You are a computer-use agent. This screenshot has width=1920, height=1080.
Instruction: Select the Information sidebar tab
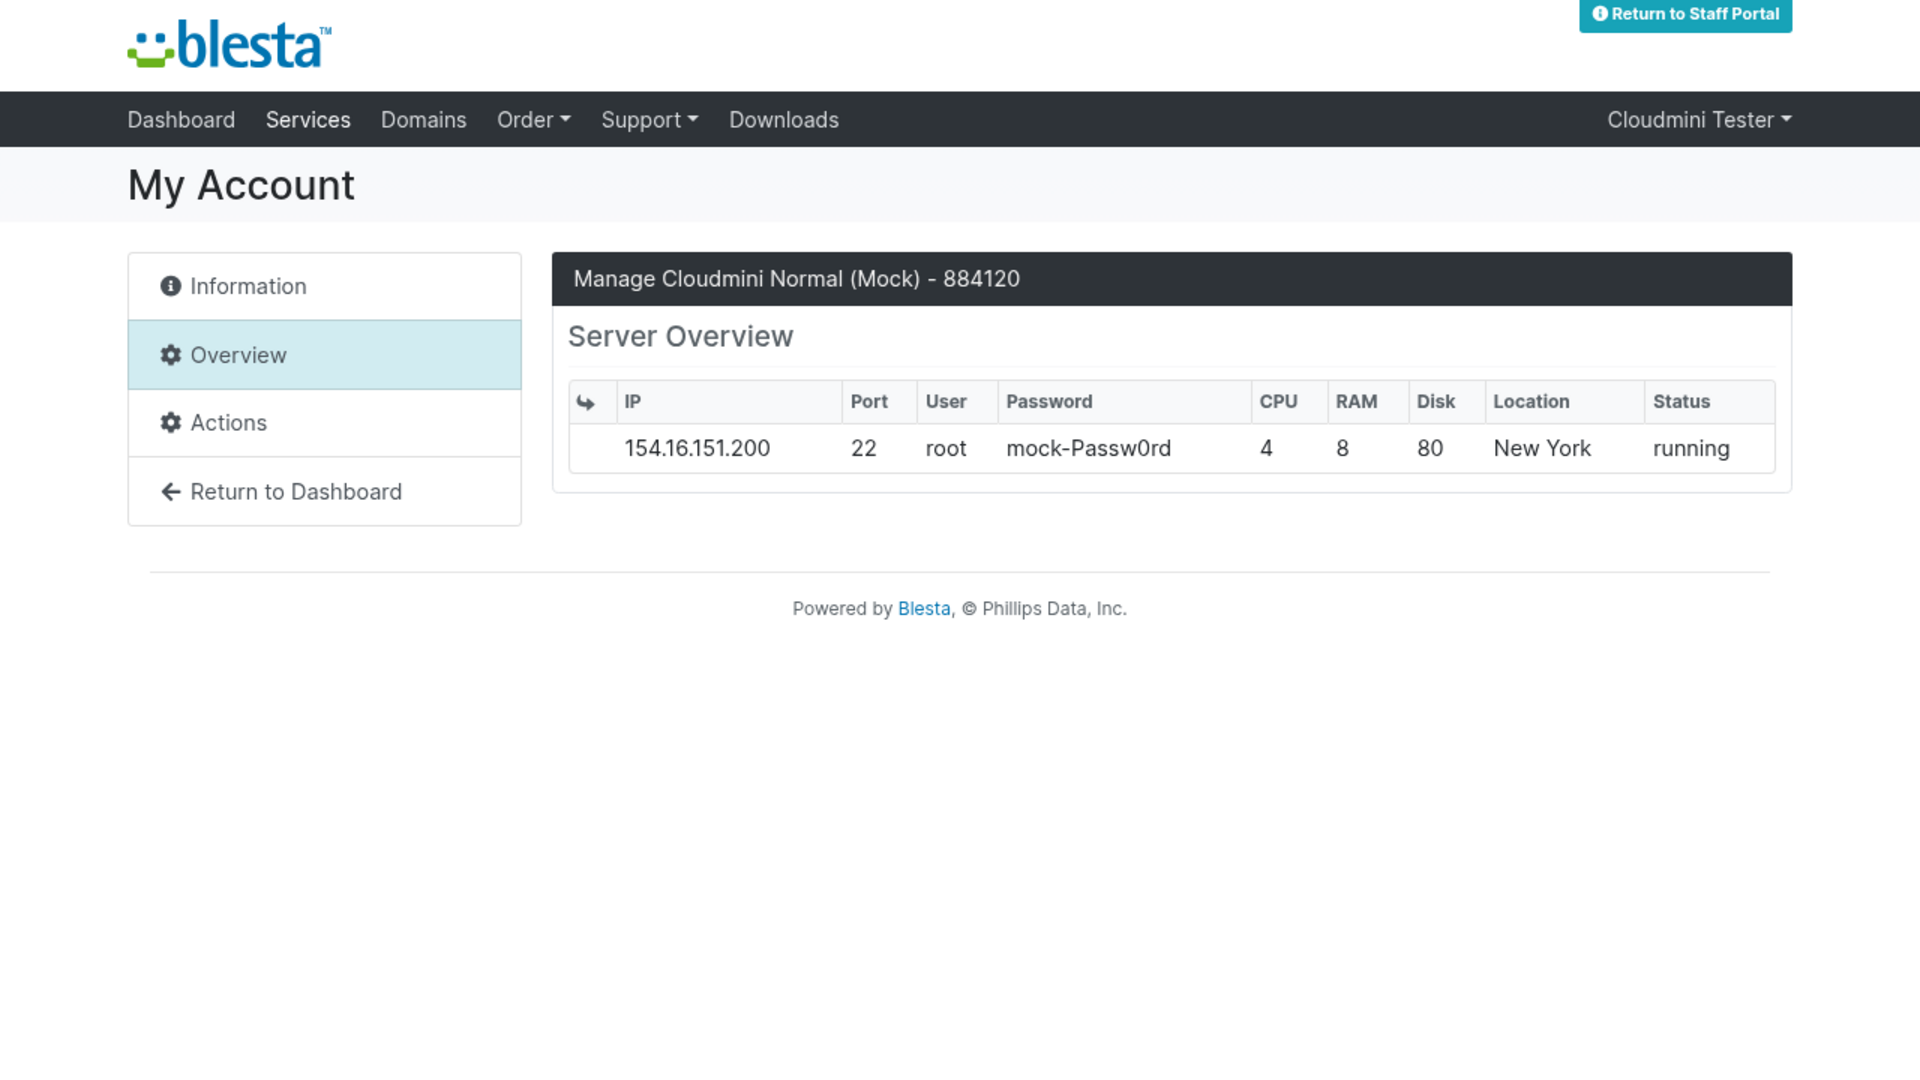click(324, 287)
